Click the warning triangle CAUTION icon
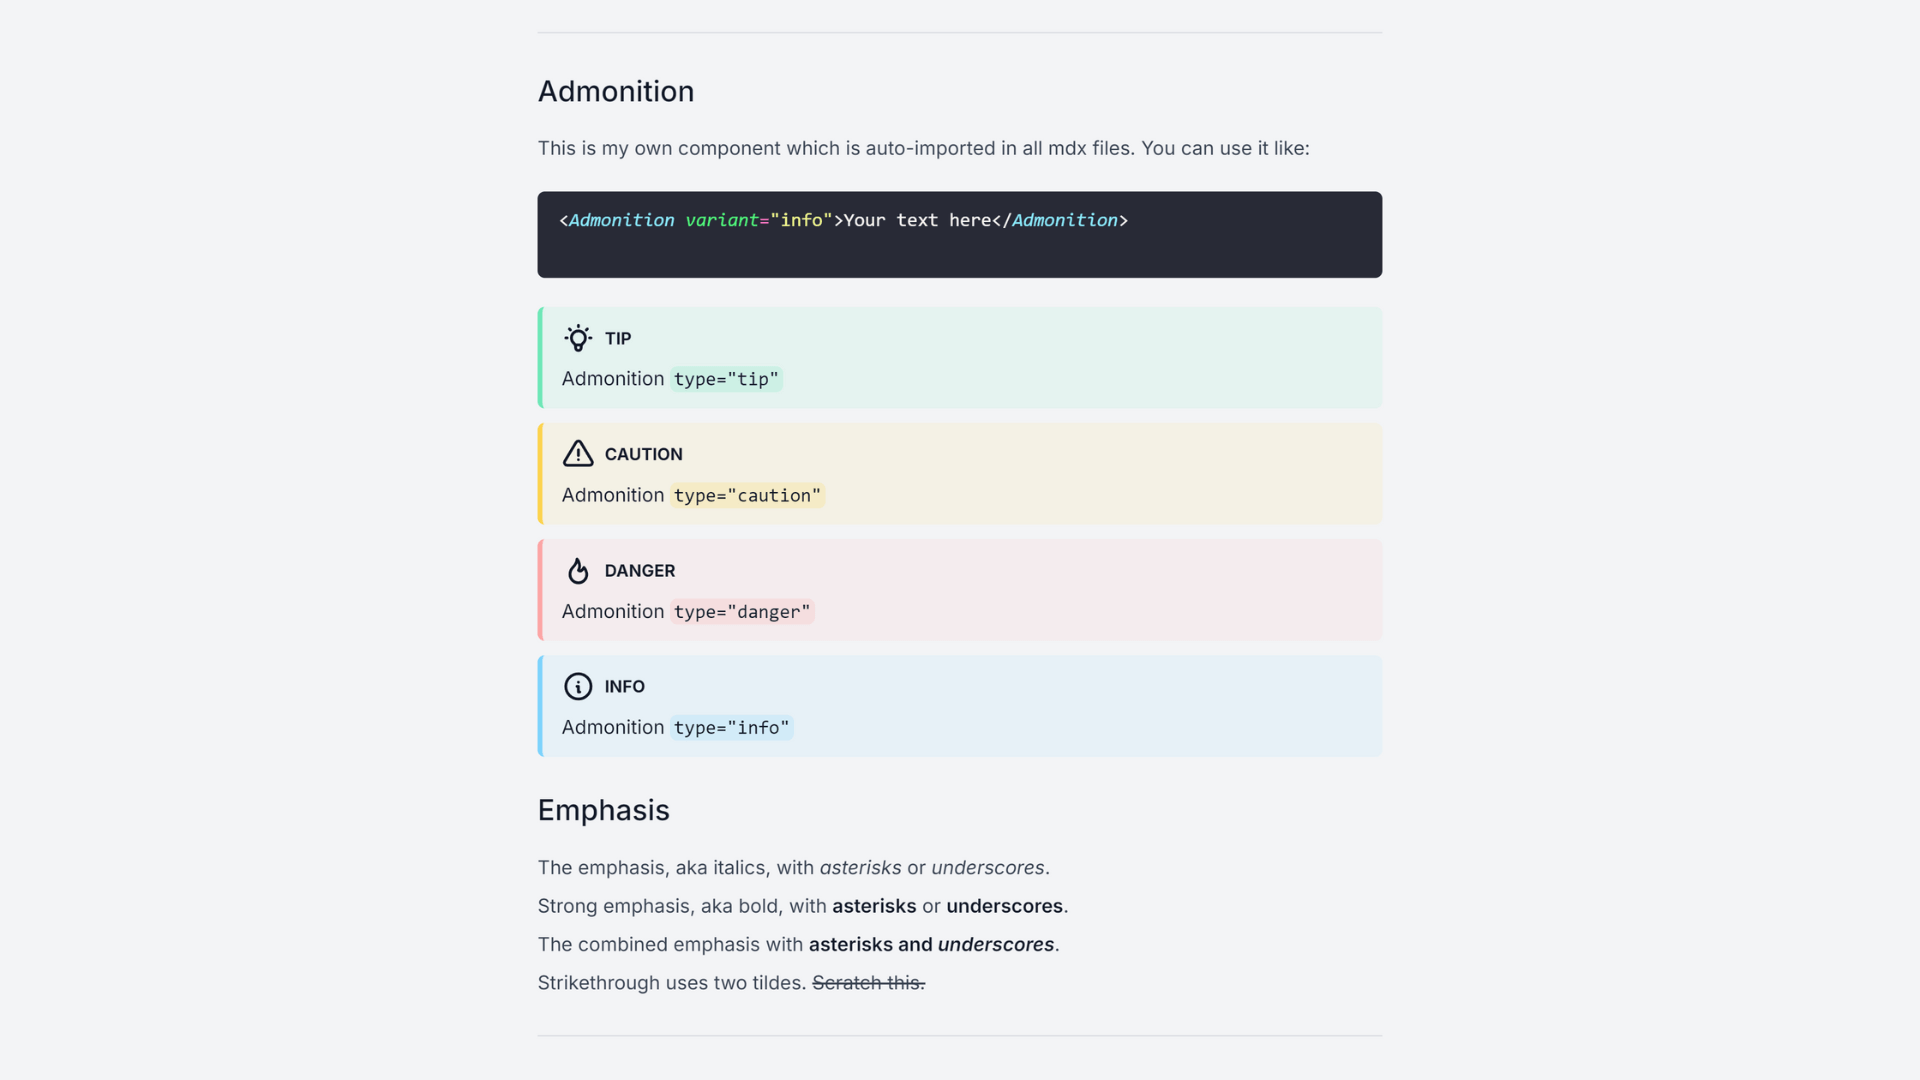The image size is (1920, 1080). 578,454
